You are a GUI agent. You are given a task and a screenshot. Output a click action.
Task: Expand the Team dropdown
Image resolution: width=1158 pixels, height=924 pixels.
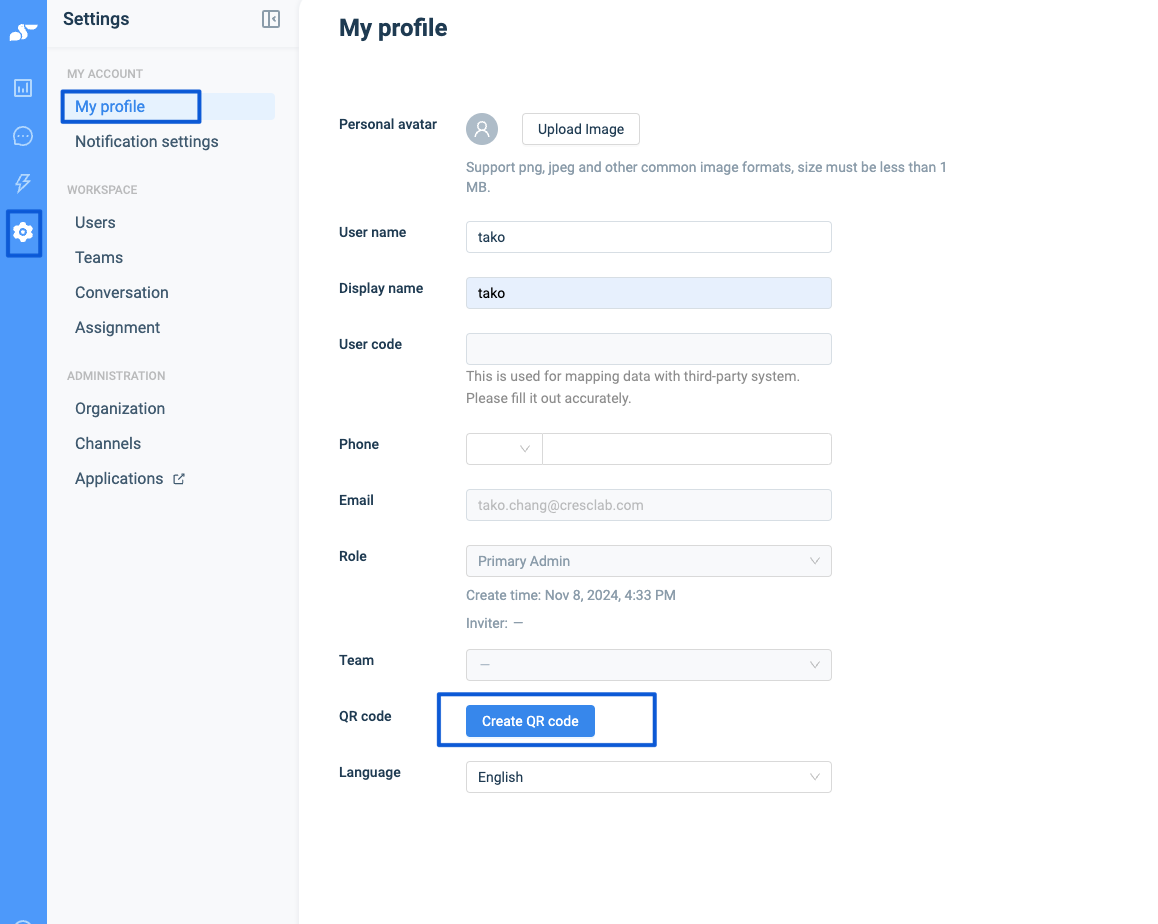pos(648,665)
